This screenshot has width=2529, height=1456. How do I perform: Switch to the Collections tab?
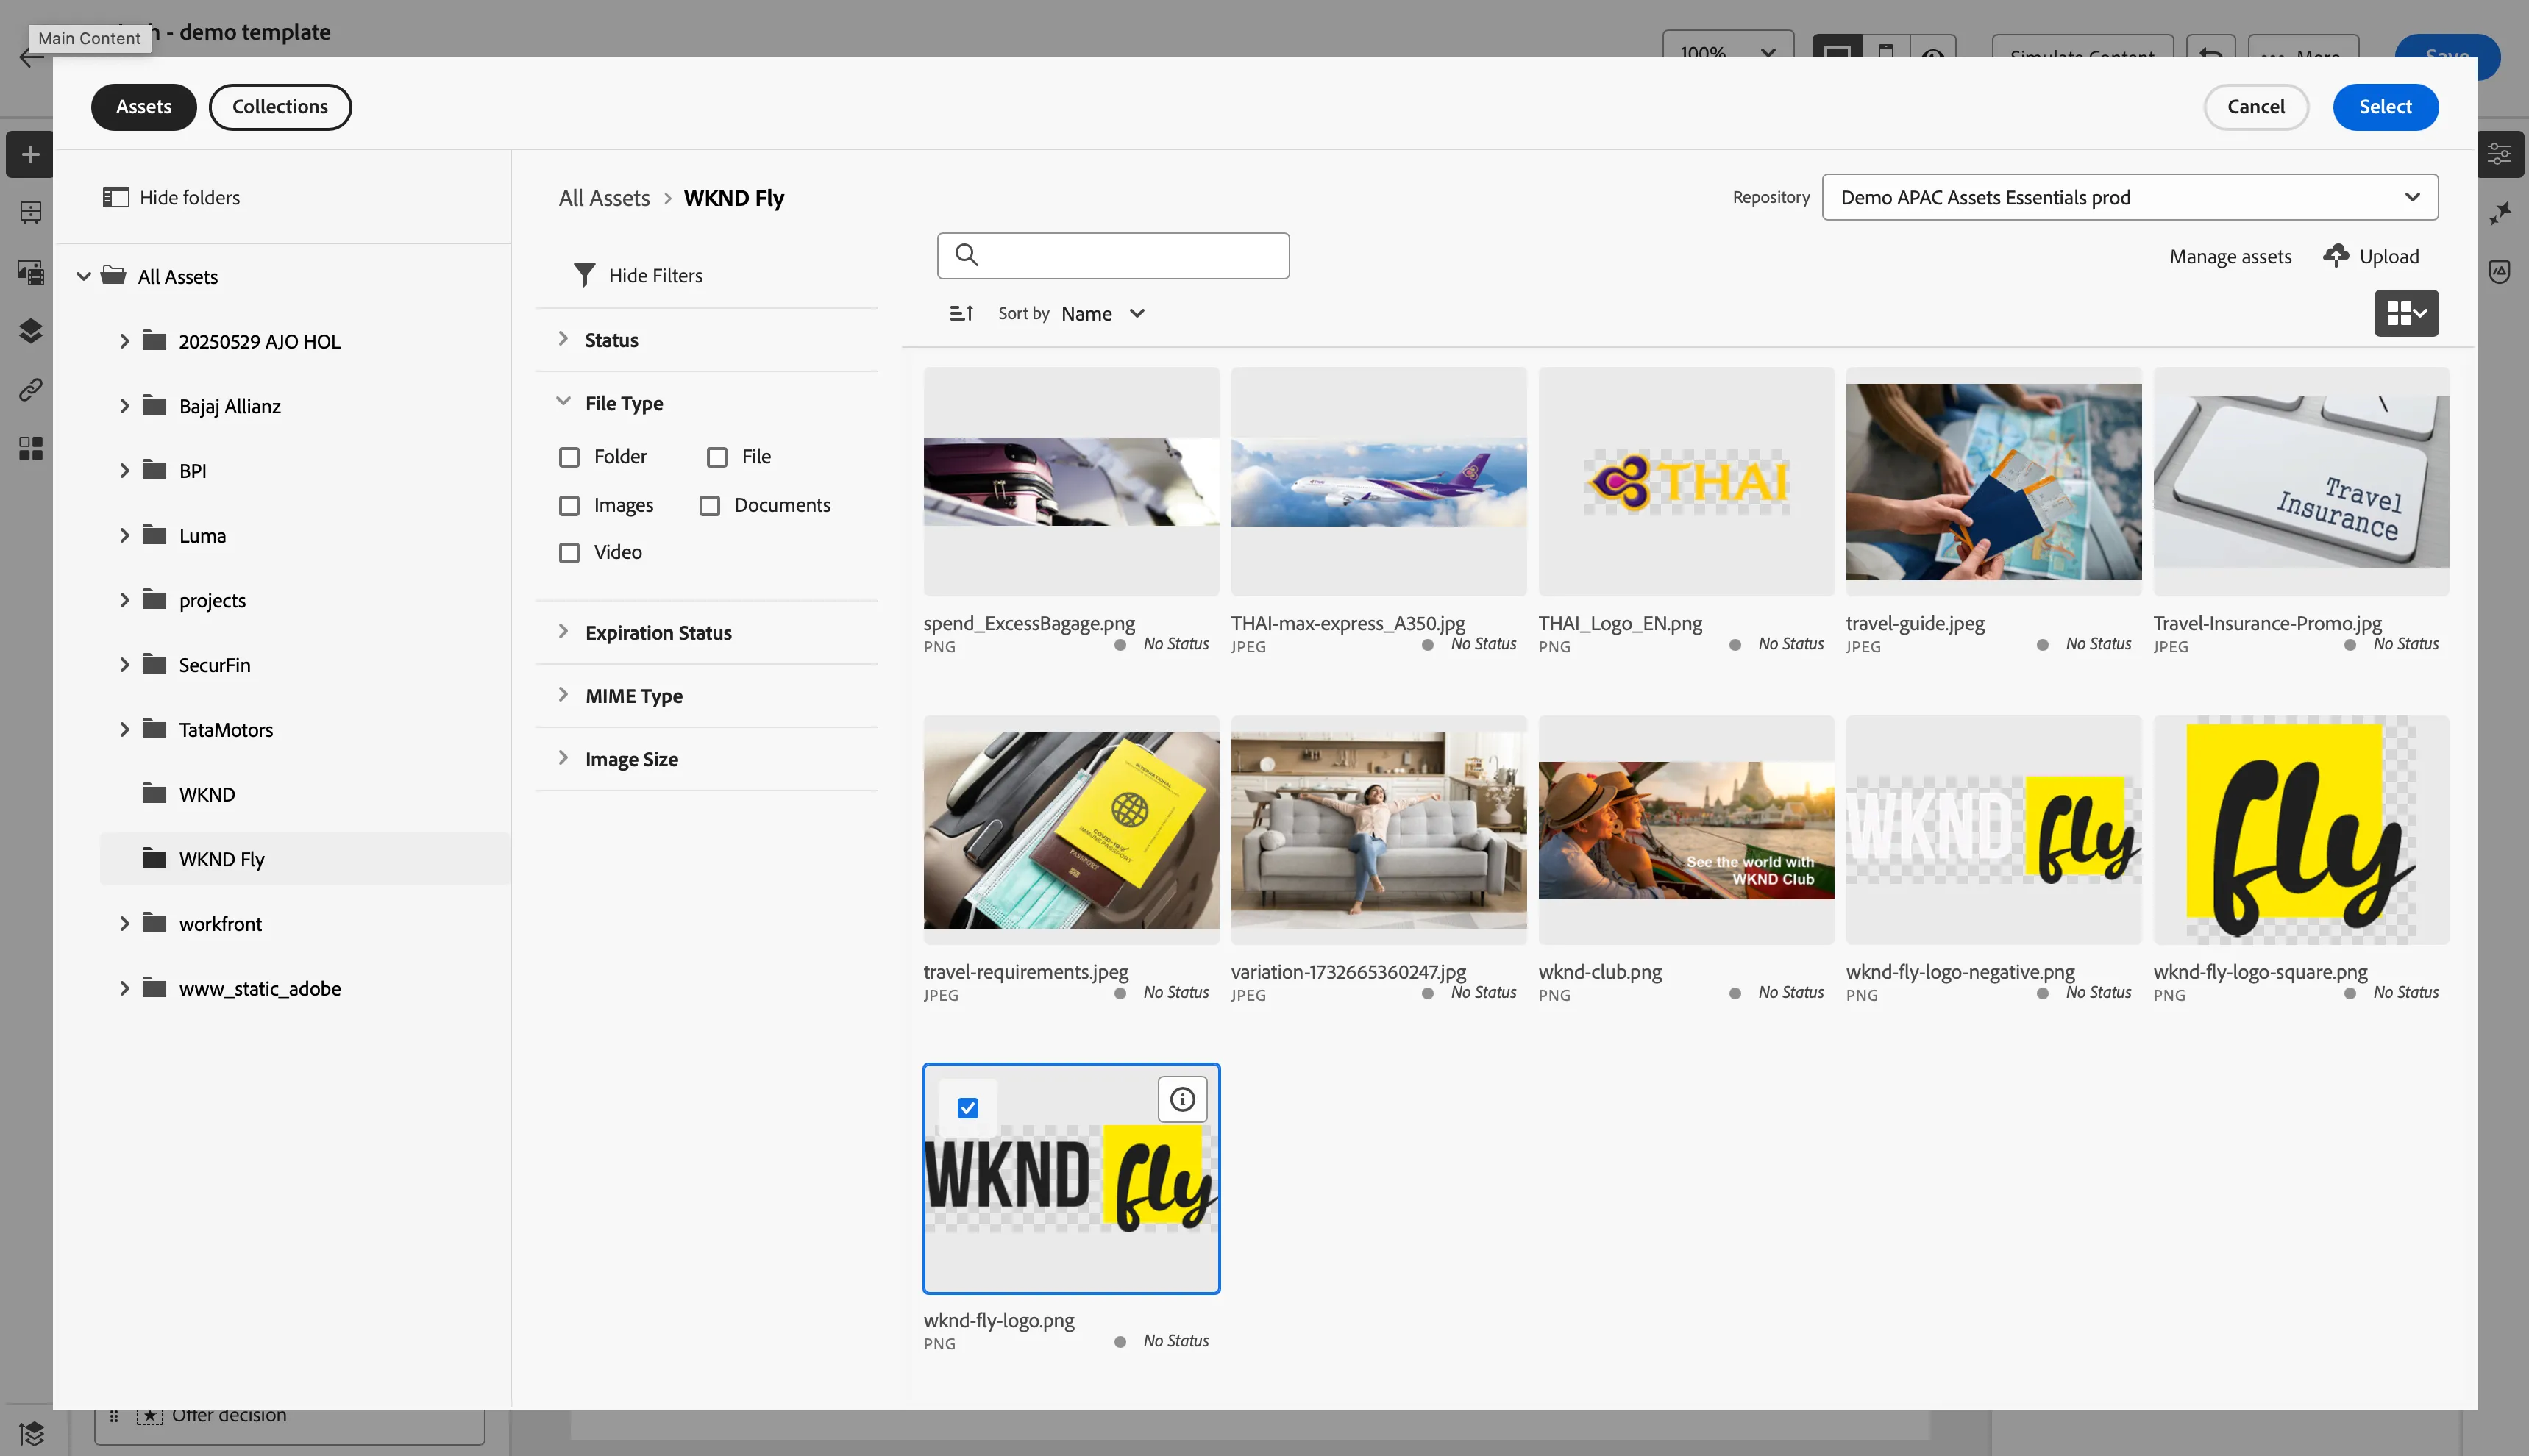(x=280, y=107)
